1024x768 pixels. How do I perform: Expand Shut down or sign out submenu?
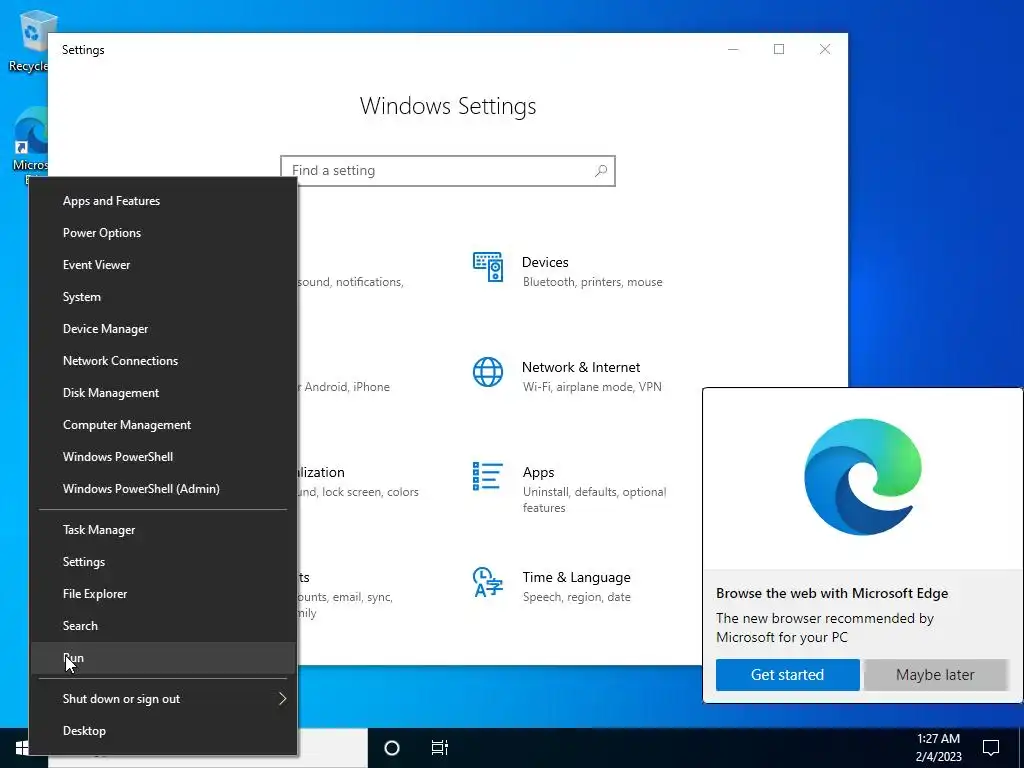[163, 699]
